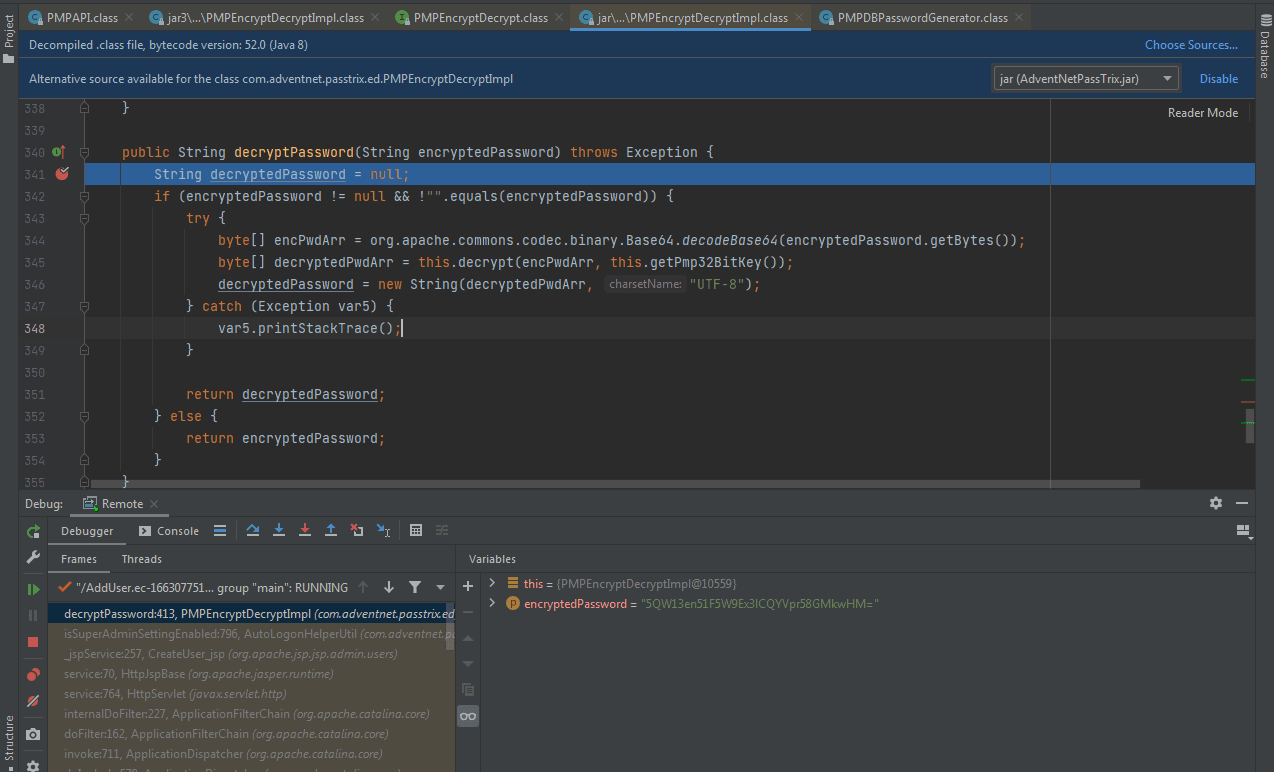Screen dimensions: 1274x772
Task: Click Run to Cursor icon
Action: [x=383, y=530]
